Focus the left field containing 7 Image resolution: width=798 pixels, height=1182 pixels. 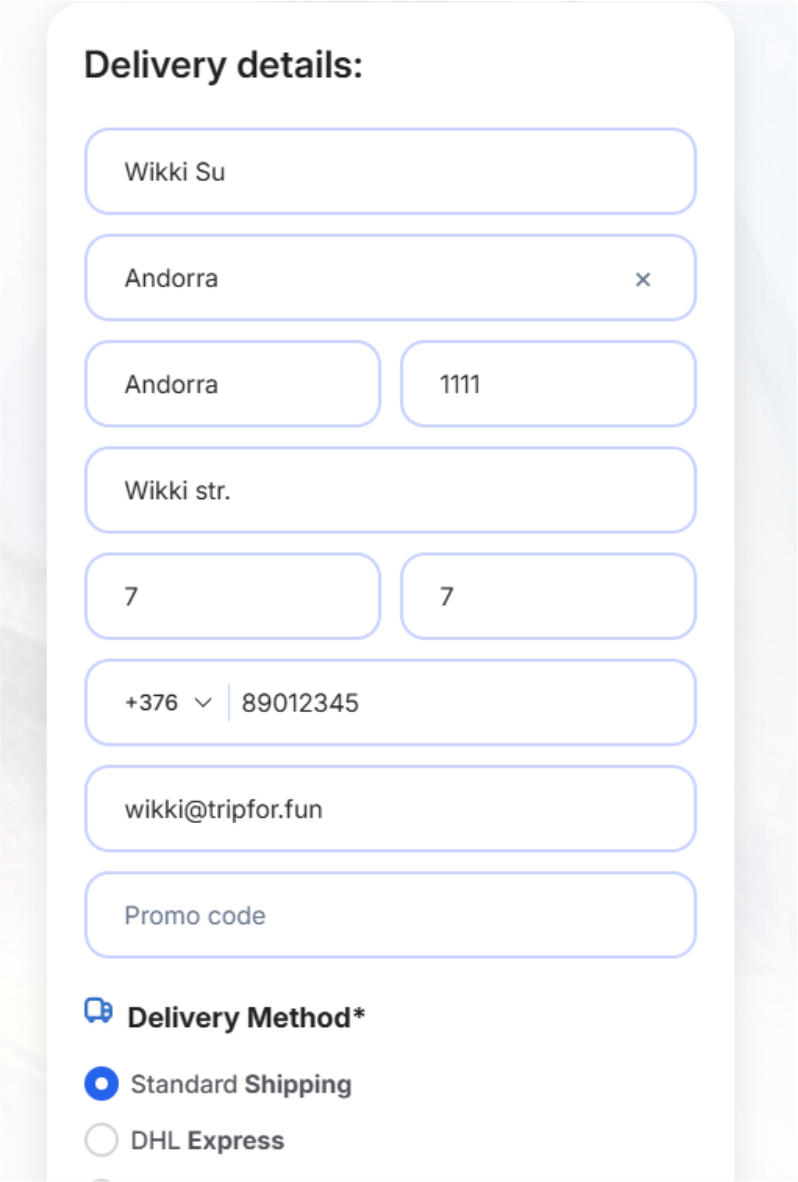232,597
